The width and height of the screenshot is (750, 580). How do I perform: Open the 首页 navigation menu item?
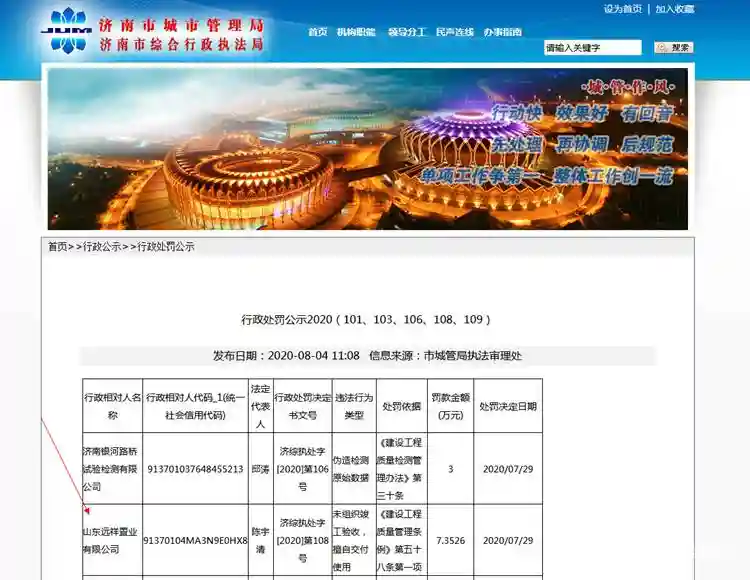tap(318, 32)
